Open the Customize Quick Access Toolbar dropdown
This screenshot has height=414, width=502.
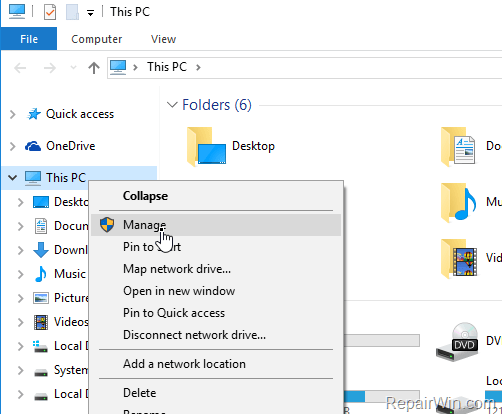tap(90, 13)
